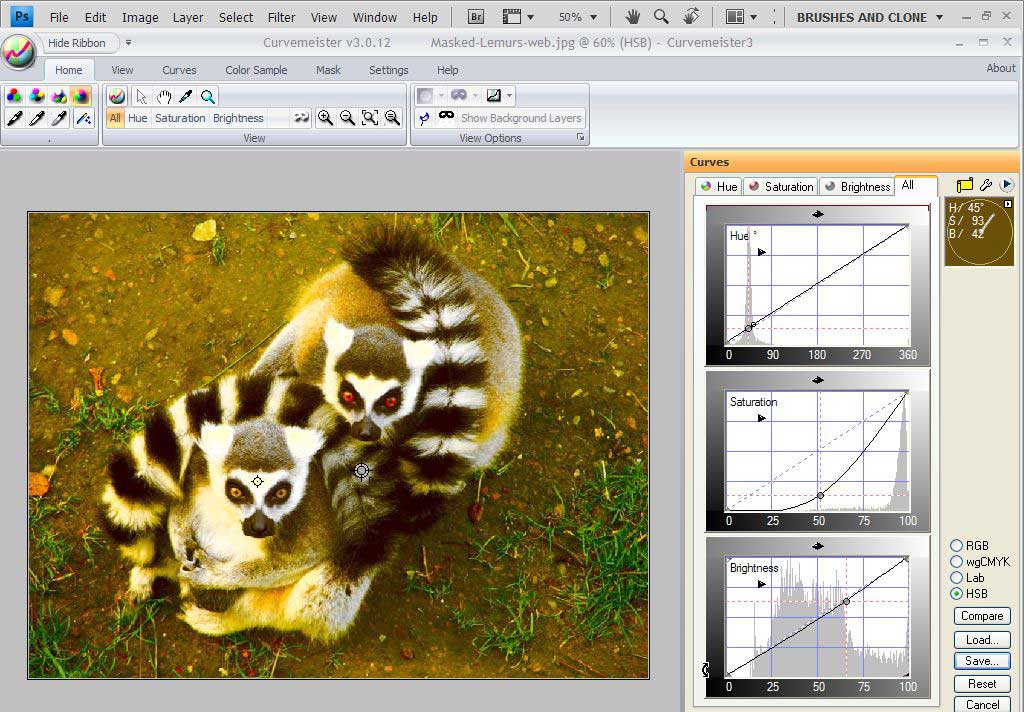This screenshot has height=712, width=1024.
Task: Pick the white point eyedropper
Action: click(37, 118)
